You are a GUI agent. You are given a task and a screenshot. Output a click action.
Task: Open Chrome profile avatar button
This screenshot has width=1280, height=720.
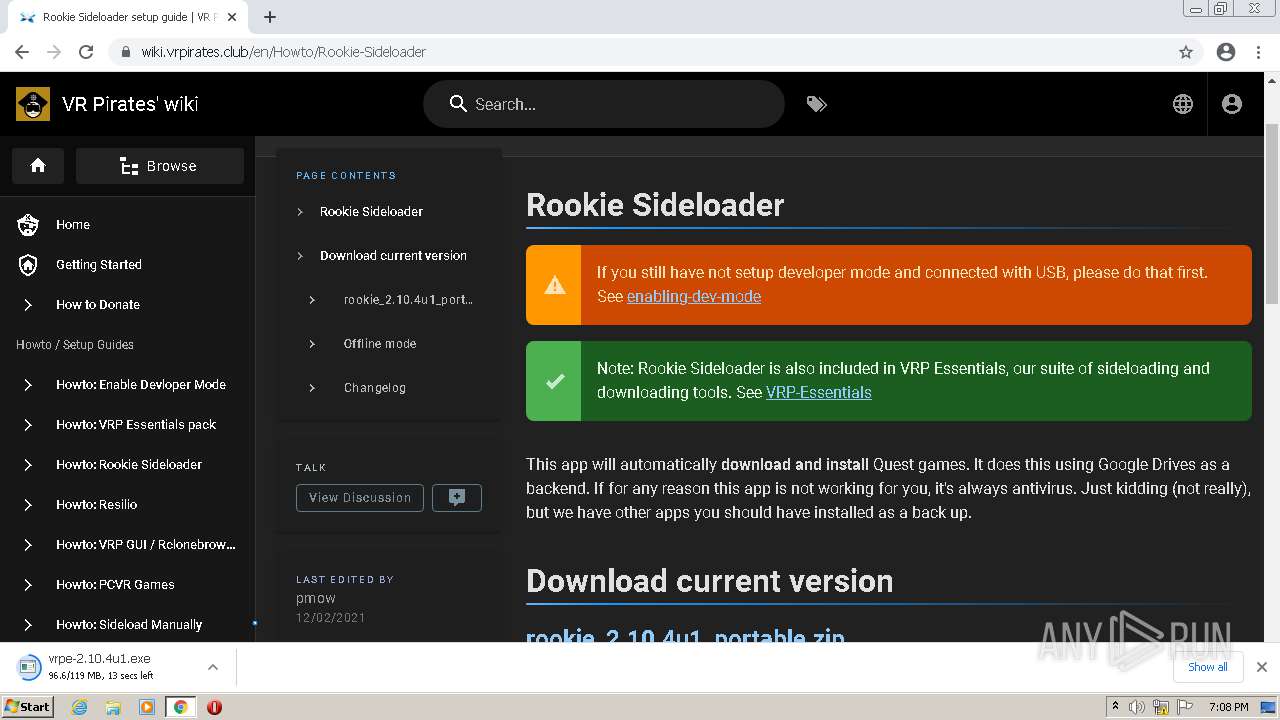(1226, 52)
